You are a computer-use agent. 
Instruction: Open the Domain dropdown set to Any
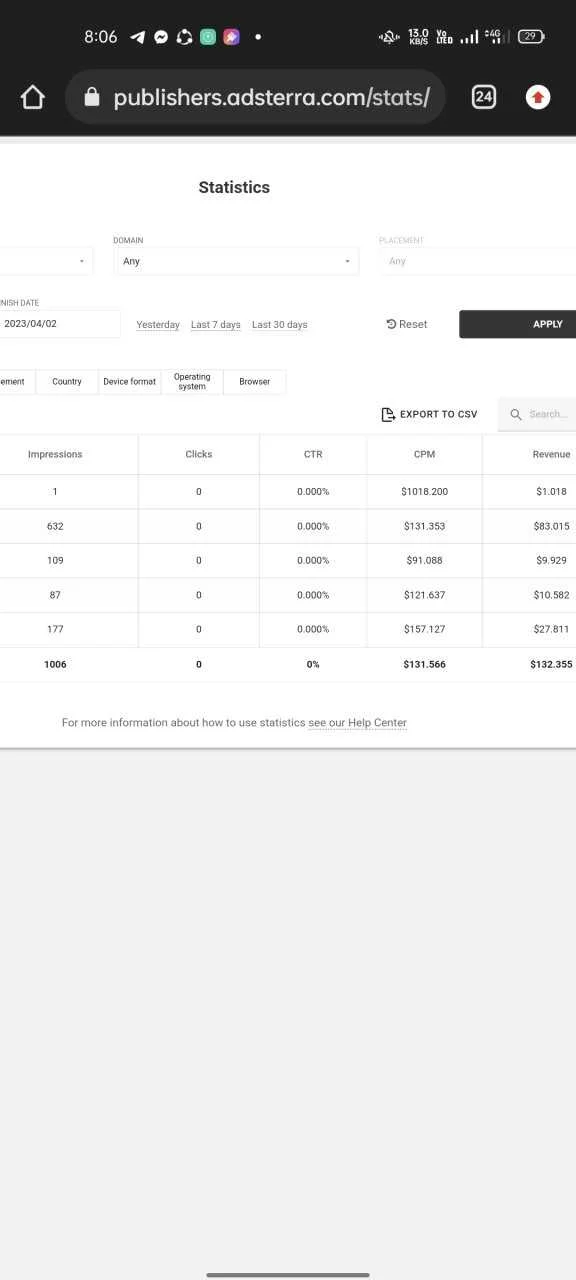pyautogui.click(x=236, y=261)
